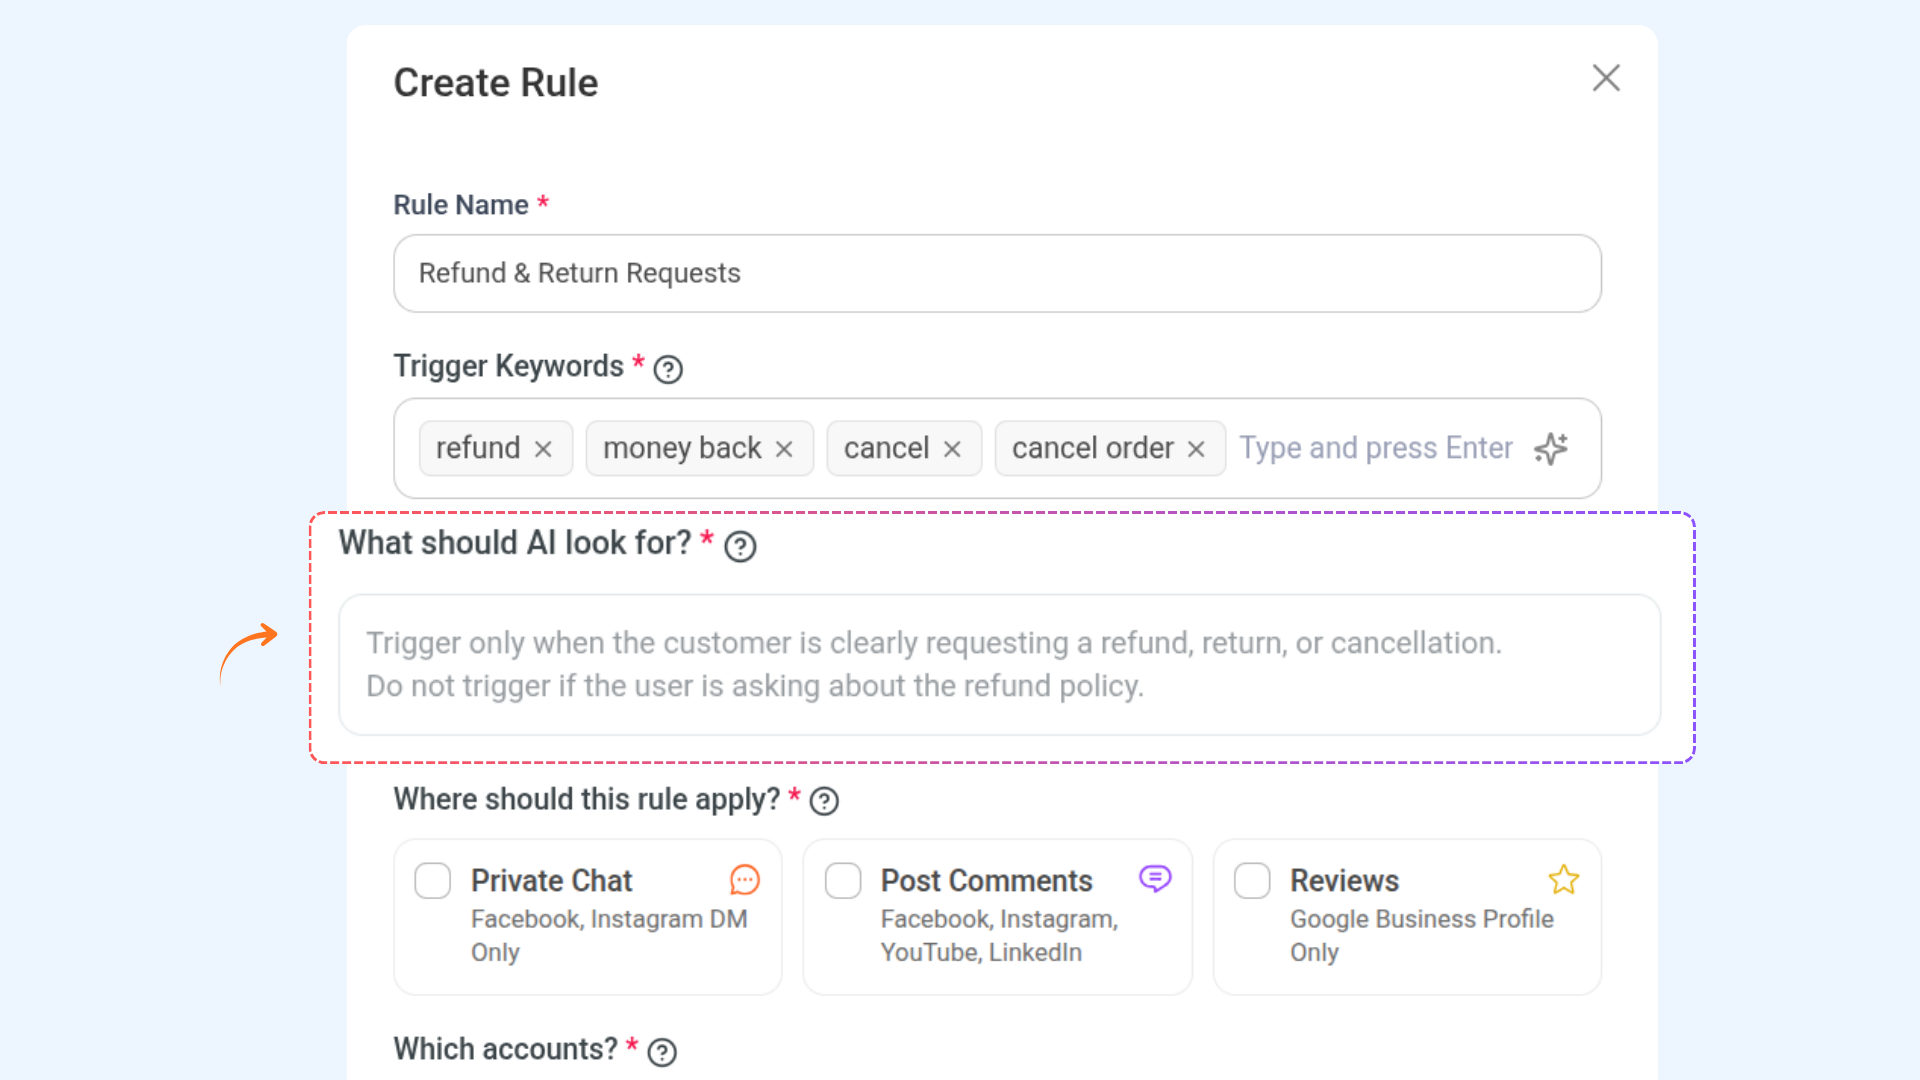Remove the cancel order keyword tag
This screenshot has height=1080, width=1920.
click(1196, 449)
